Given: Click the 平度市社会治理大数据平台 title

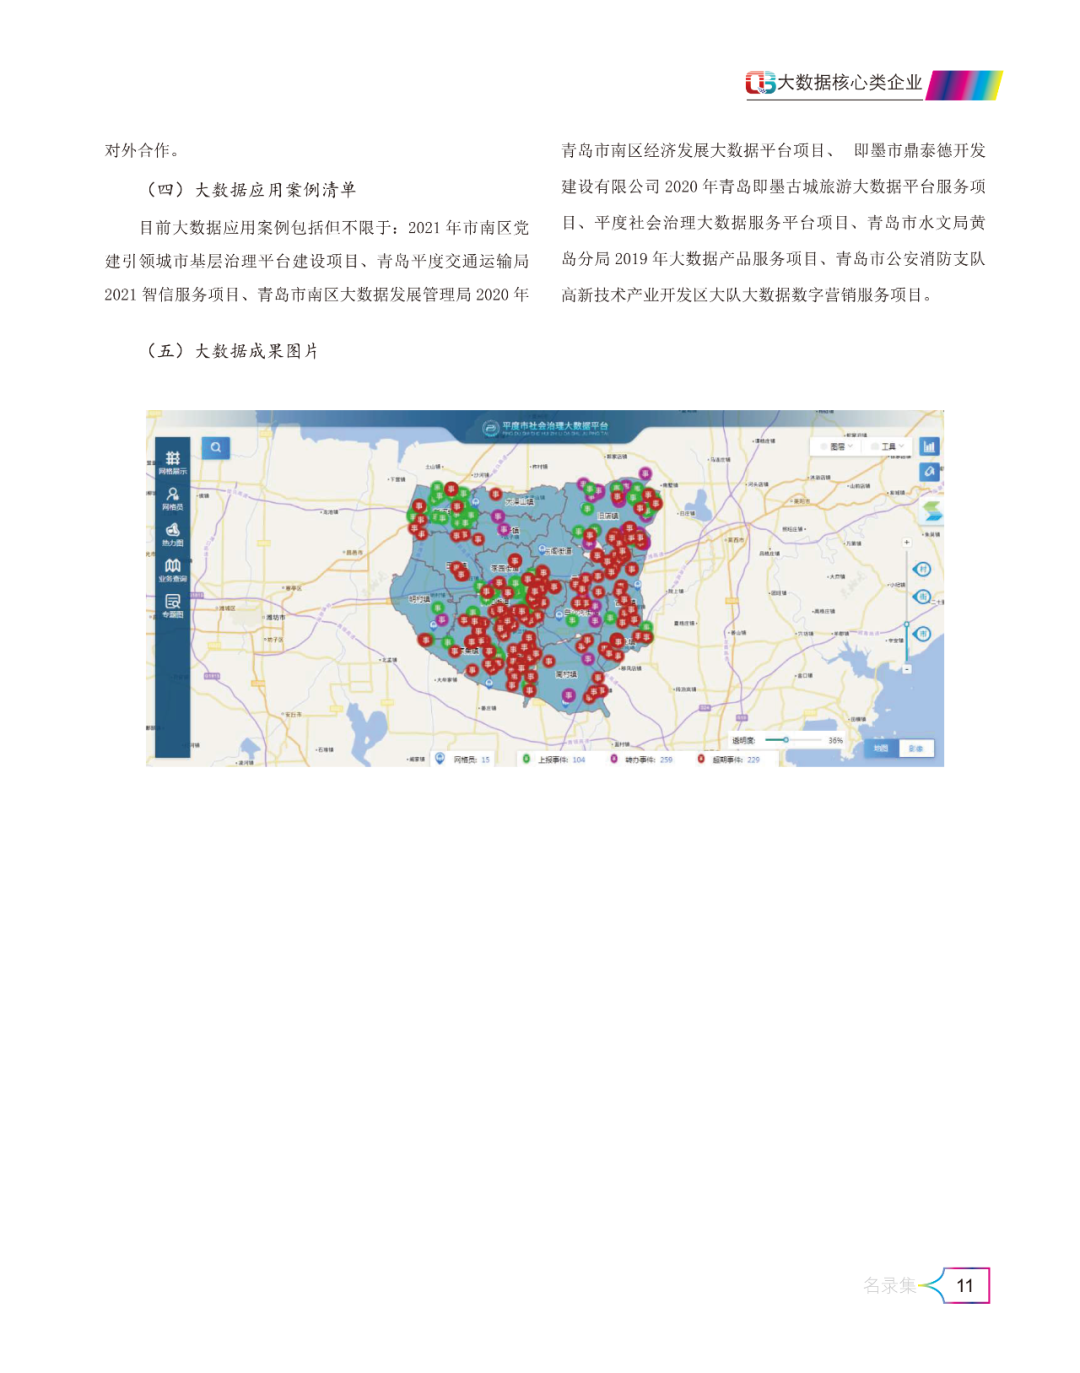Looking at the screenshot, I should click(555, 426).
